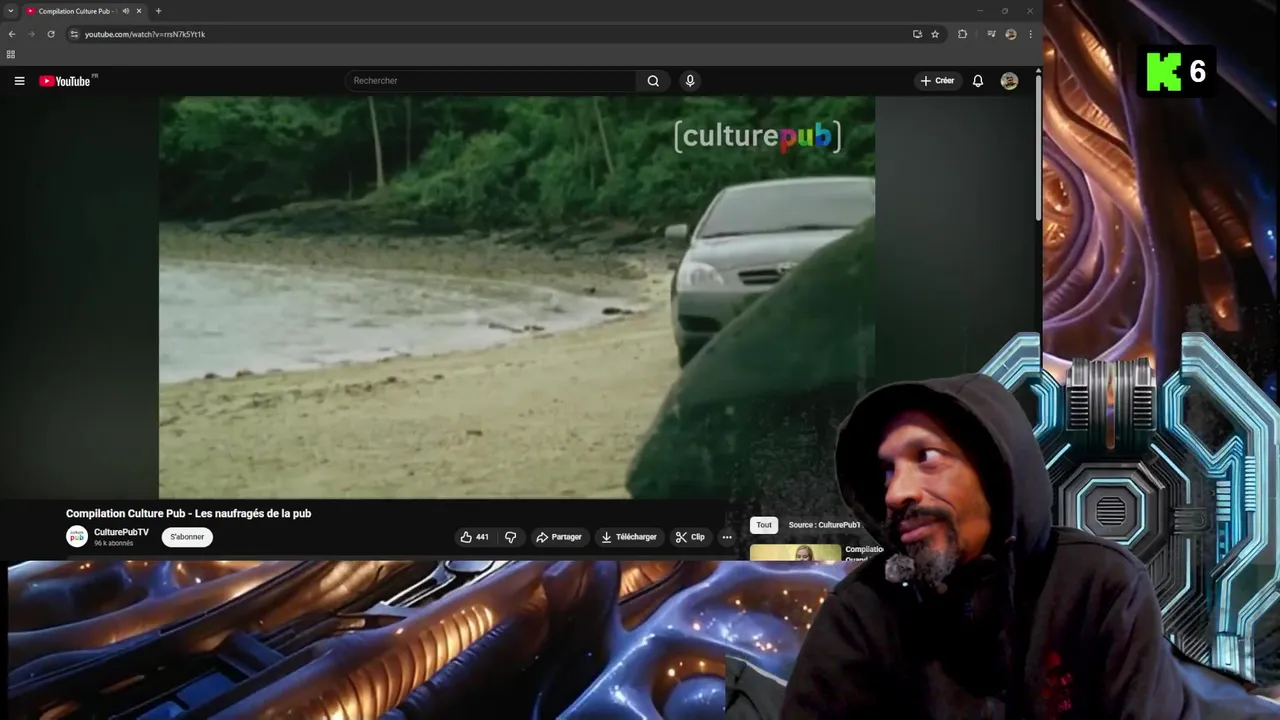Viewport: 1280px width, 720px height.
Task: Open a new browser tab
Action: (158, 11)
